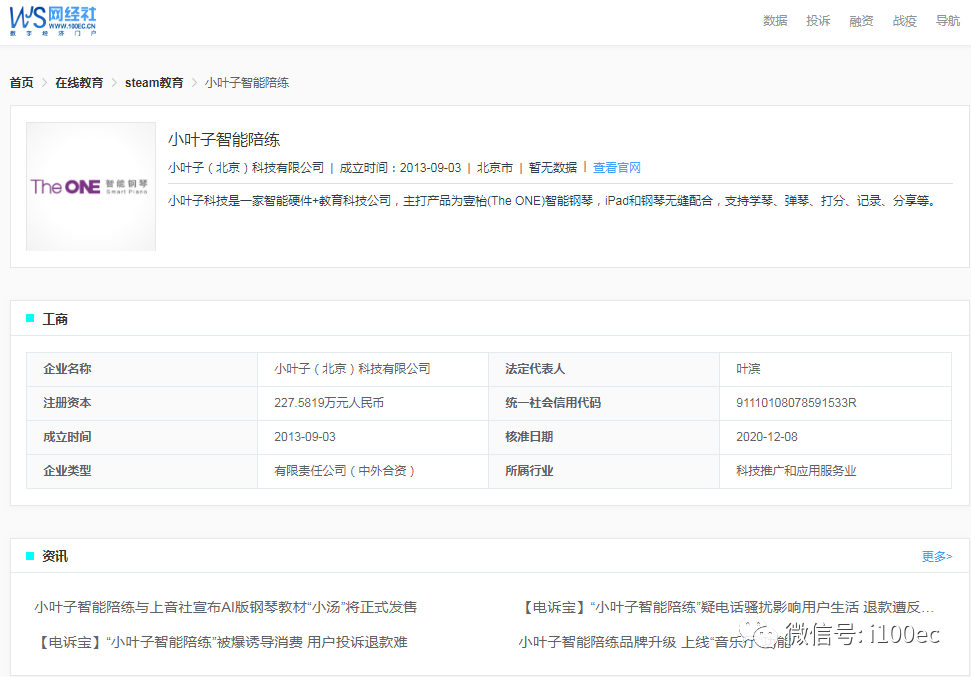Open article about AI版钢琴教材"小汤" release
This screenshot has height=677, width=971.
coord(225,607)
